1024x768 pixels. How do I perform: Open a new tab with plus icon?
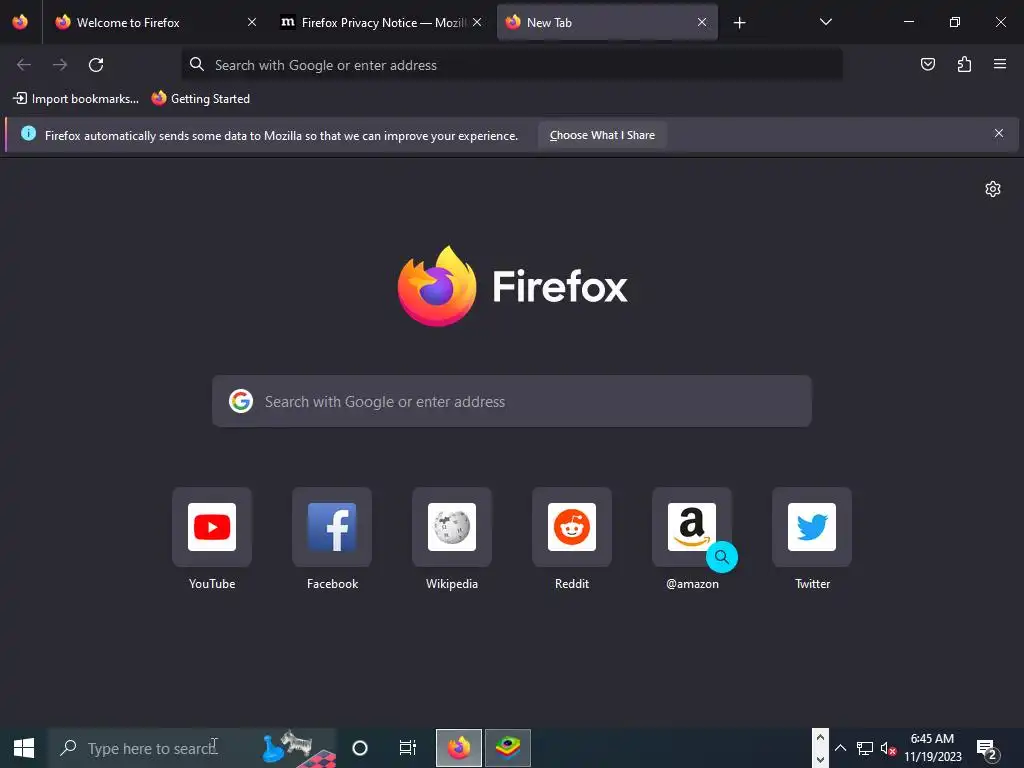coord(739,23)
